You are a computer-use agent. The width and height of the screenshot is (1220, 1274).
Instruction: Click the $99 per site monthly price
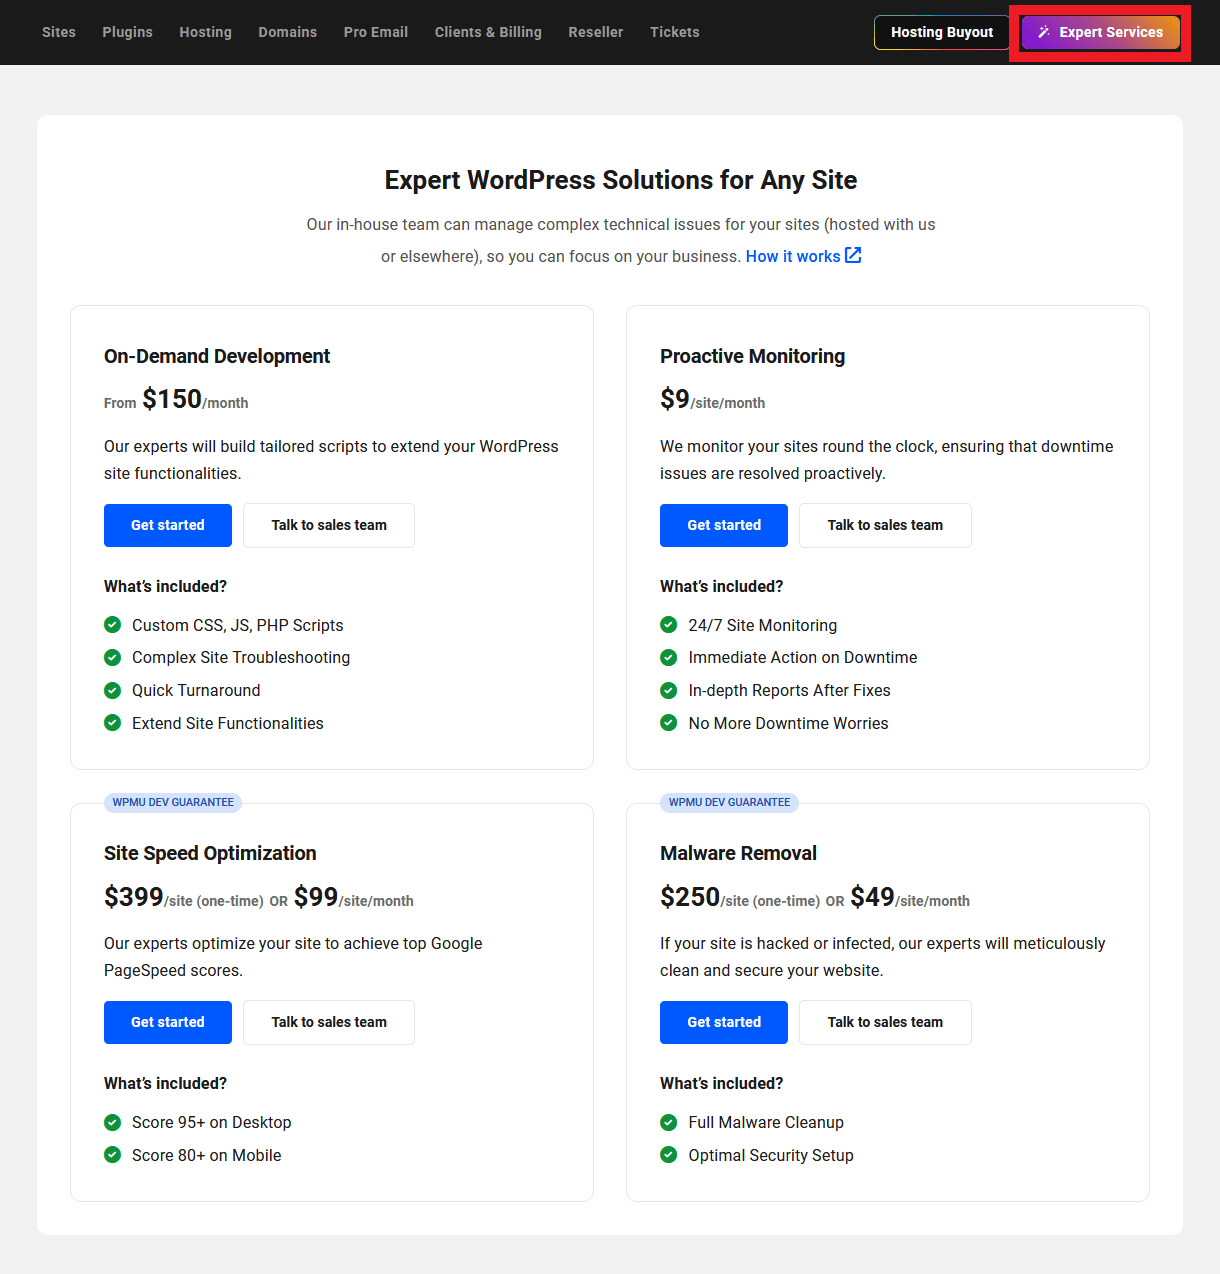pos(316,896)
